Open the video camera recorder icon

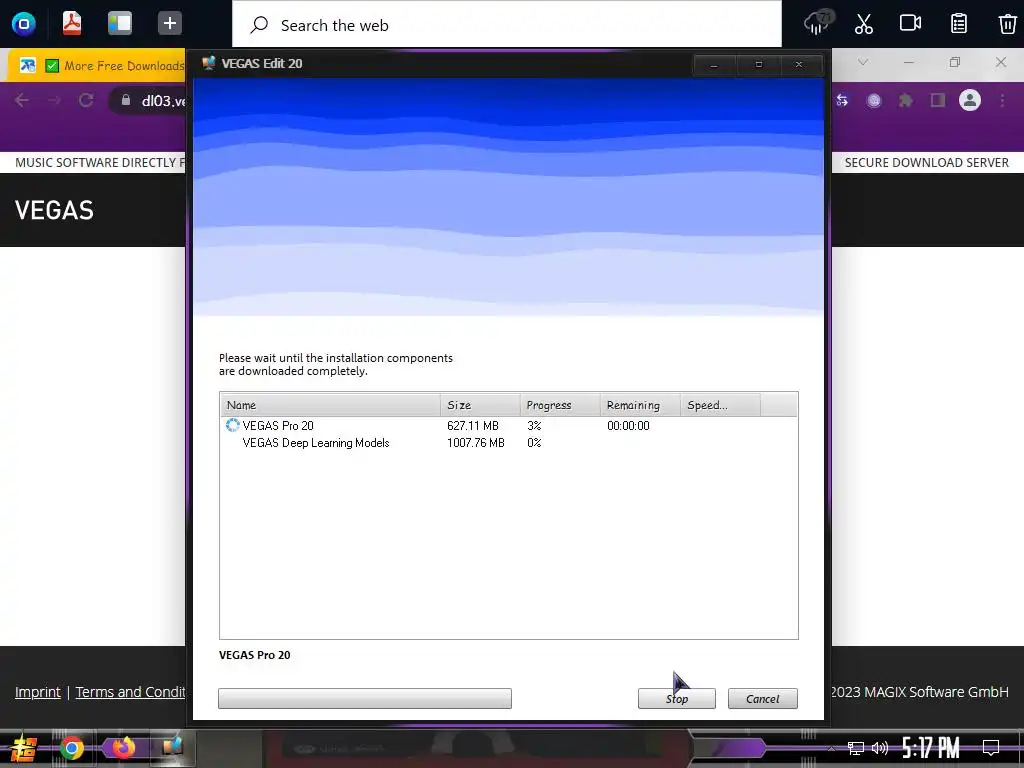[x=910, y=23]
